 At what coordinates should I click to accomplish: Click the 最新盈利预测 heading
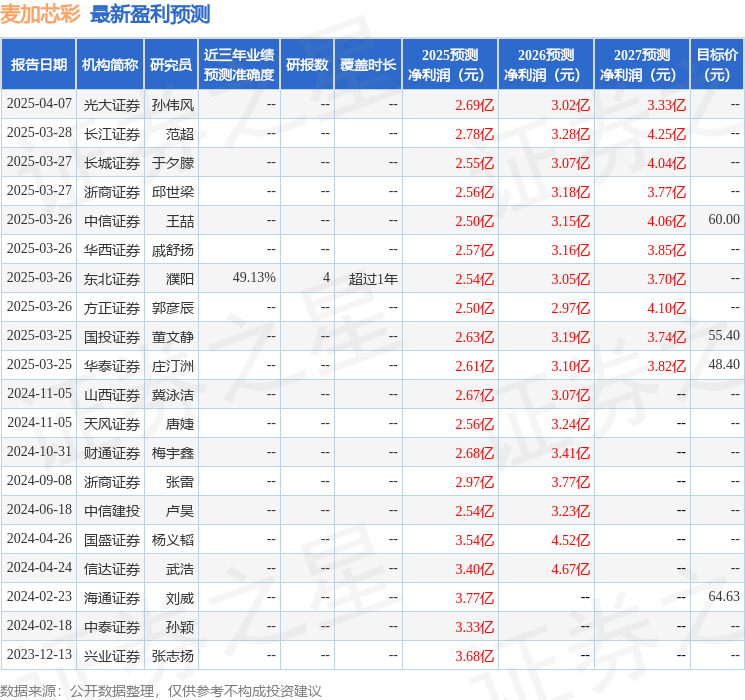pos(150,14)
